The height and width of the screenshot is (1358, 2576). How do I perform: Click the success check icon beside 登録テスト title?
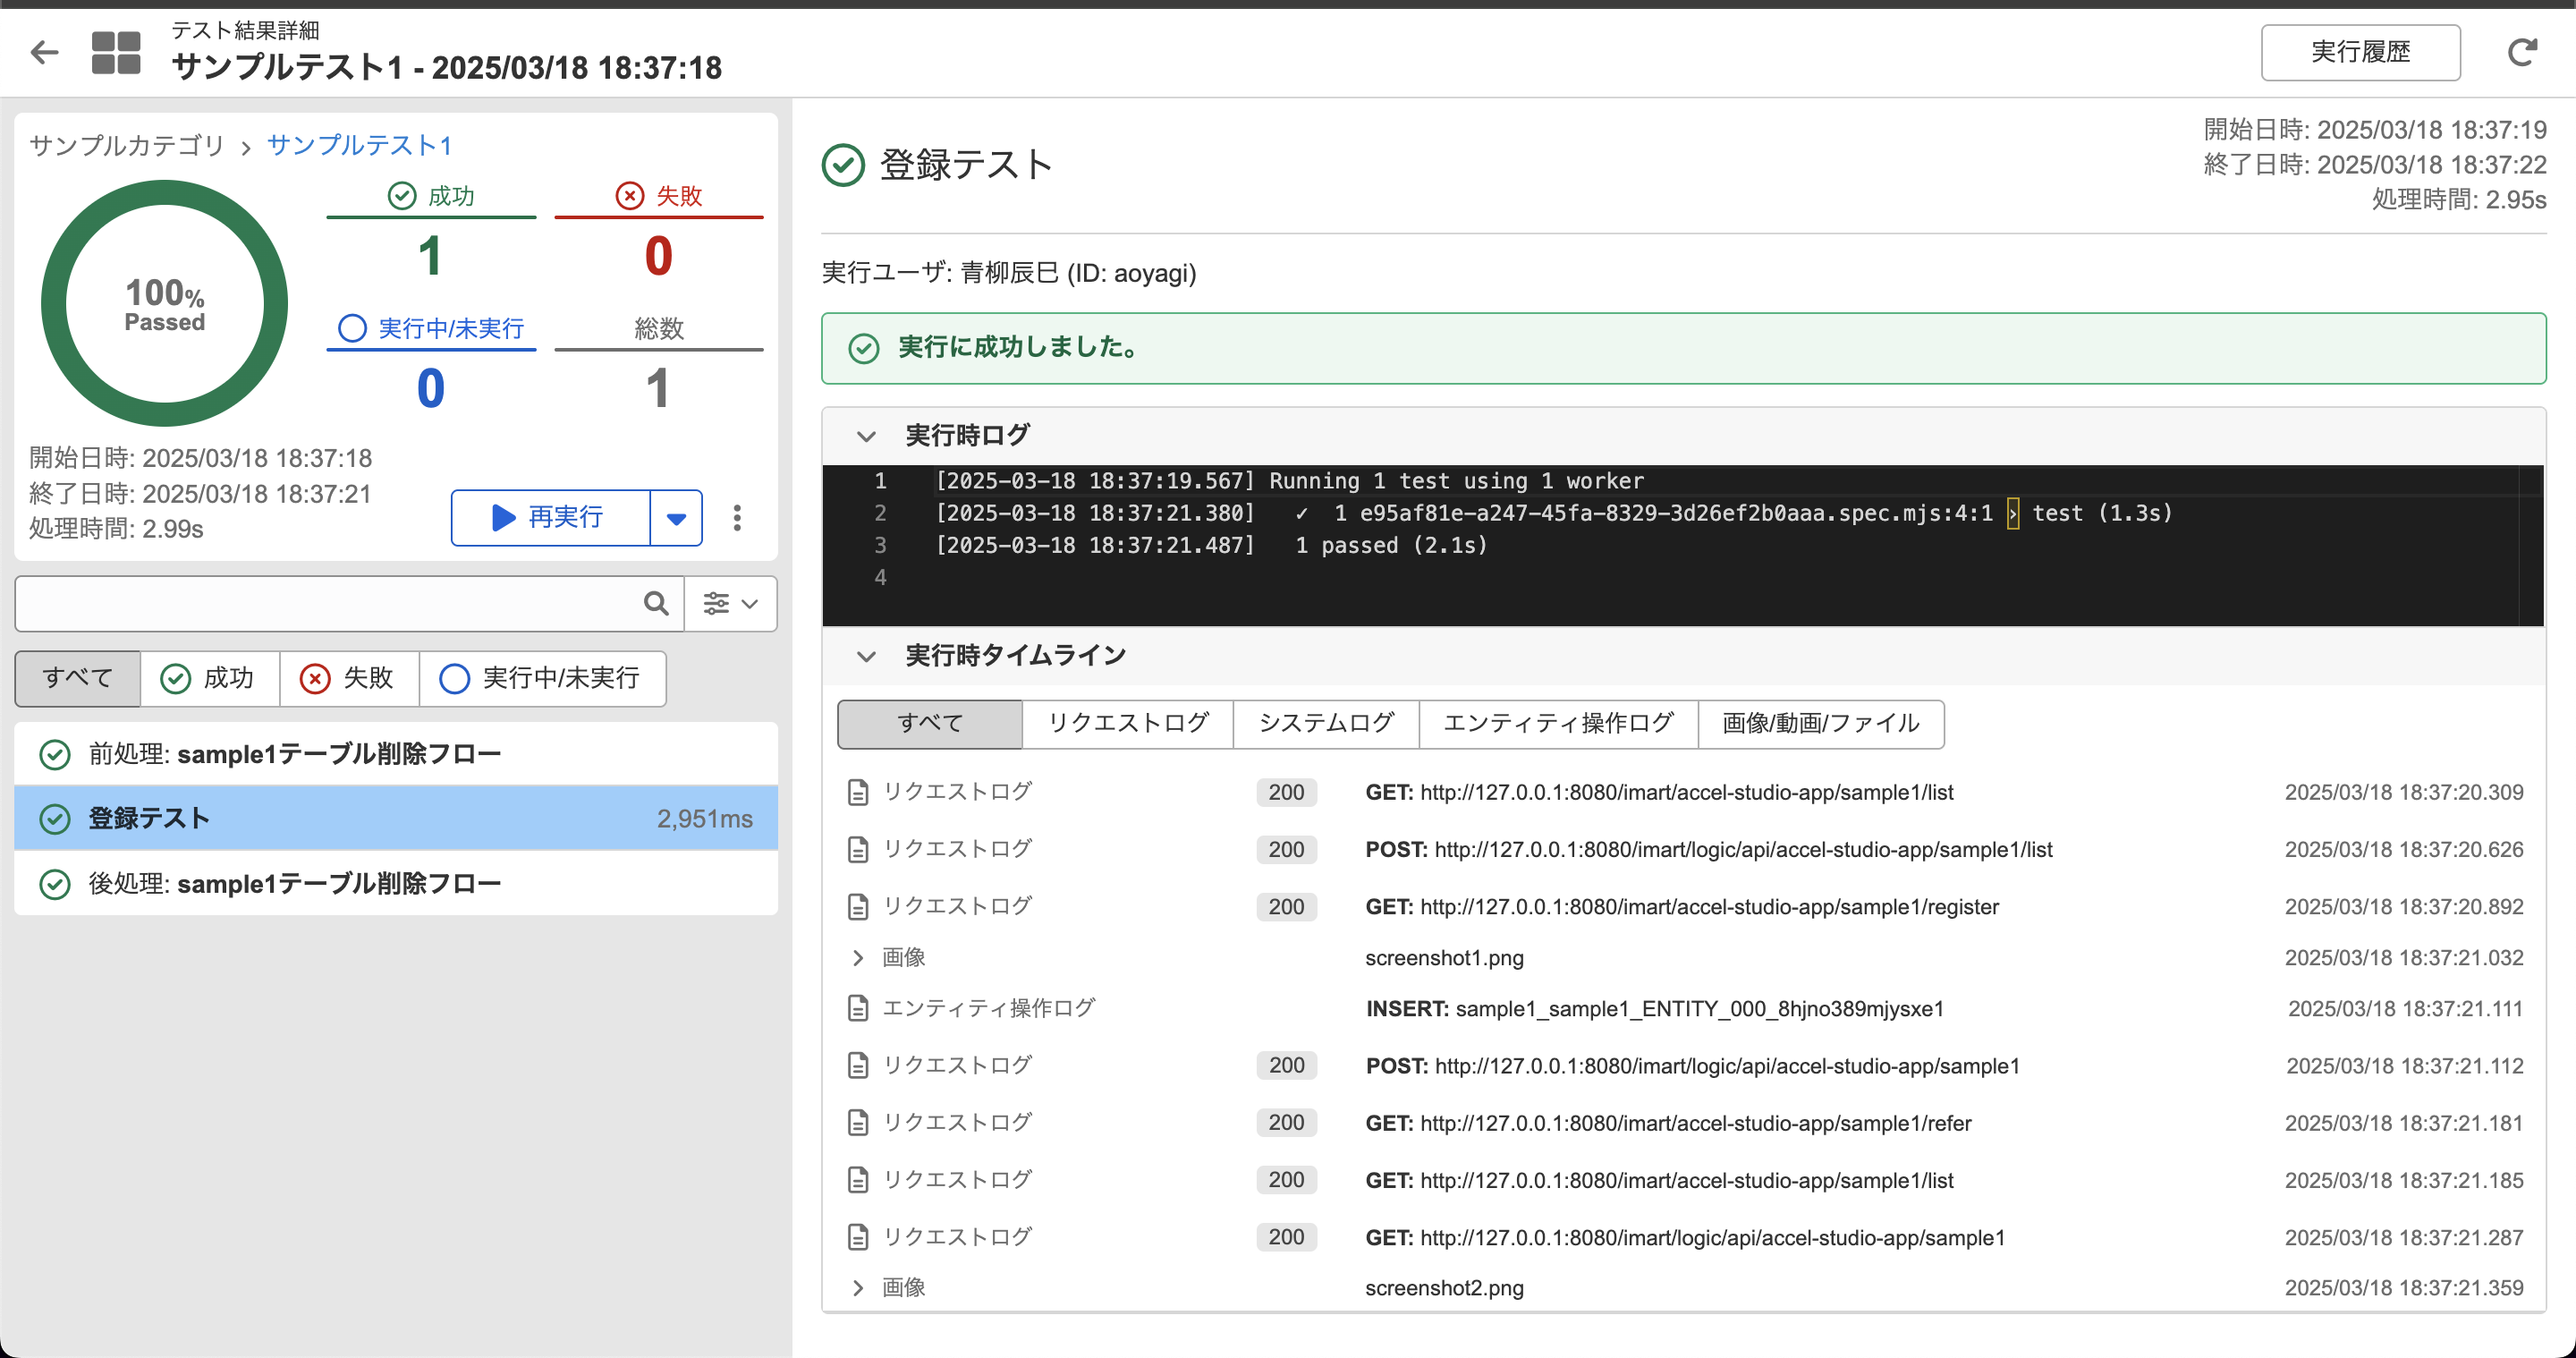(x=843, y=165)
